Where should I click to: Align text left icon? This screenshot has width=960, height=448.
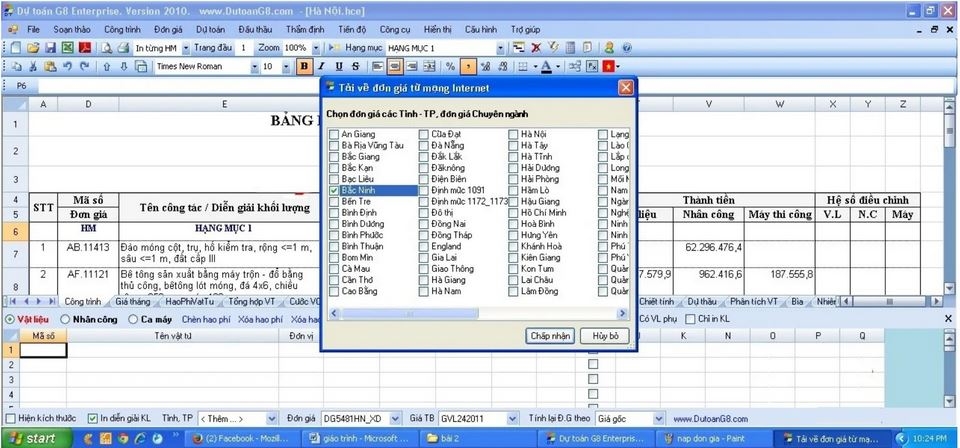(x=378, y=67)
